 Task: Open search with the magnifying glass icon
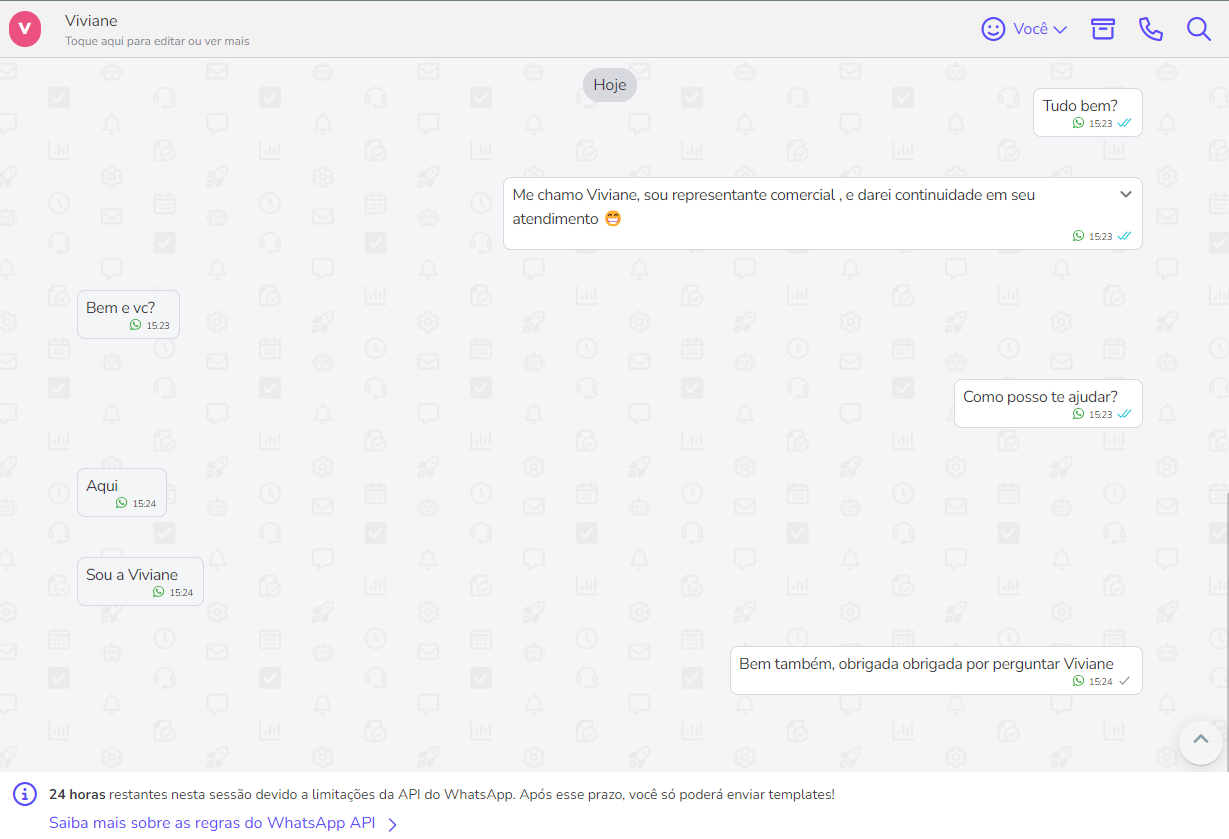(x=1198, y=29)
